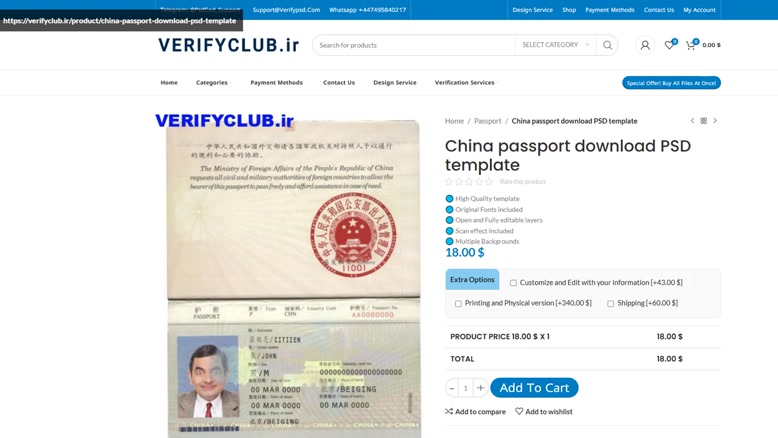This screenshot has width=778, height=438.
Task: Open the Select Category dropdown
Action: click(556, 45)
